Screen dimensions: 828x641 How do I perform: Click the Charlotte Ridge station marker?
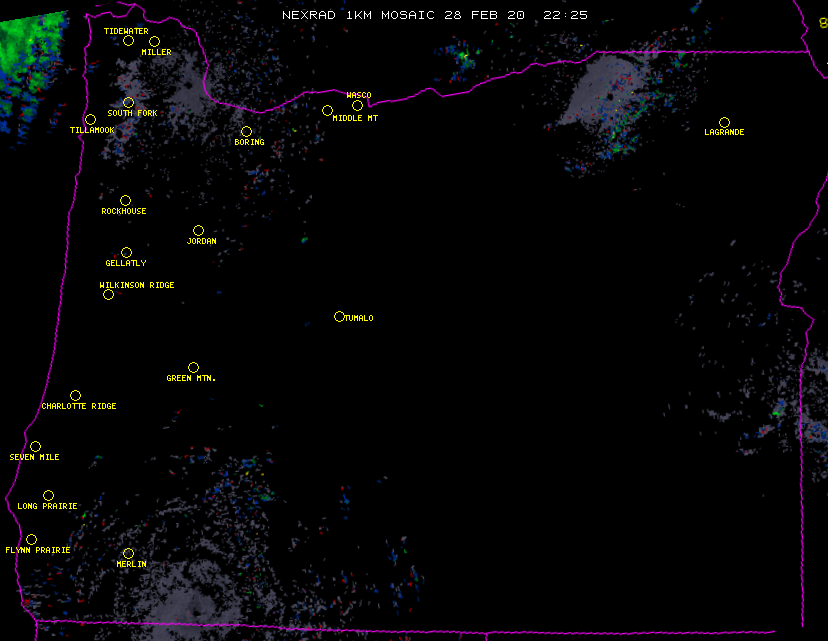click(75, 396)
